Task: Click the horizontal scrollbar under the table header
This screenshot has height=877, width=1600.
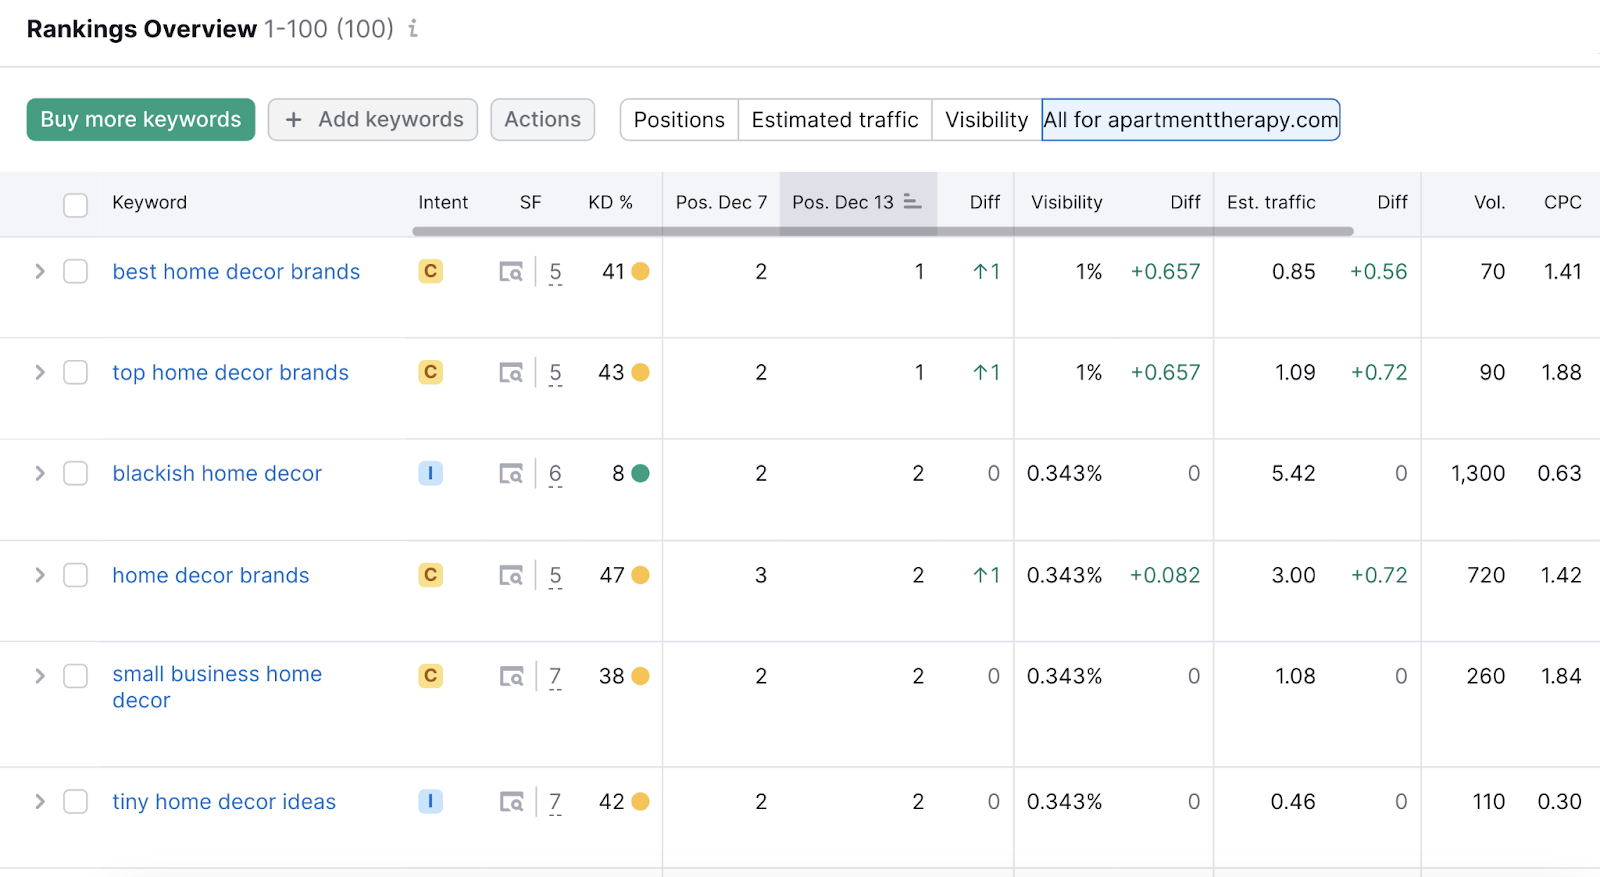Action: (882, 231)
